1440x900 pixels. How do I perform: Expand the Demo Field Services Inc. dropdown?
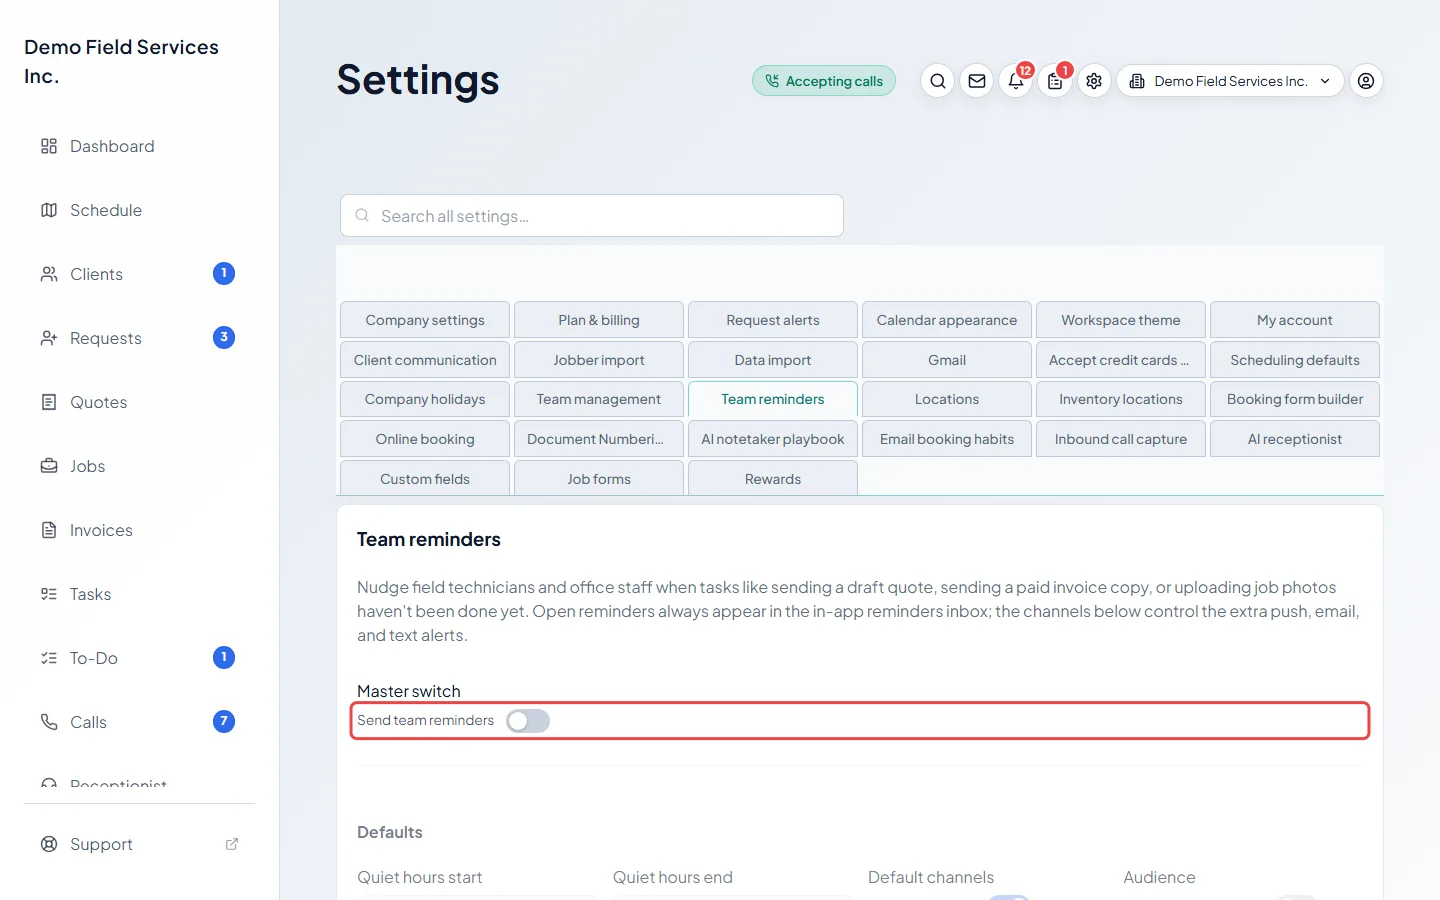(1230, 81)
